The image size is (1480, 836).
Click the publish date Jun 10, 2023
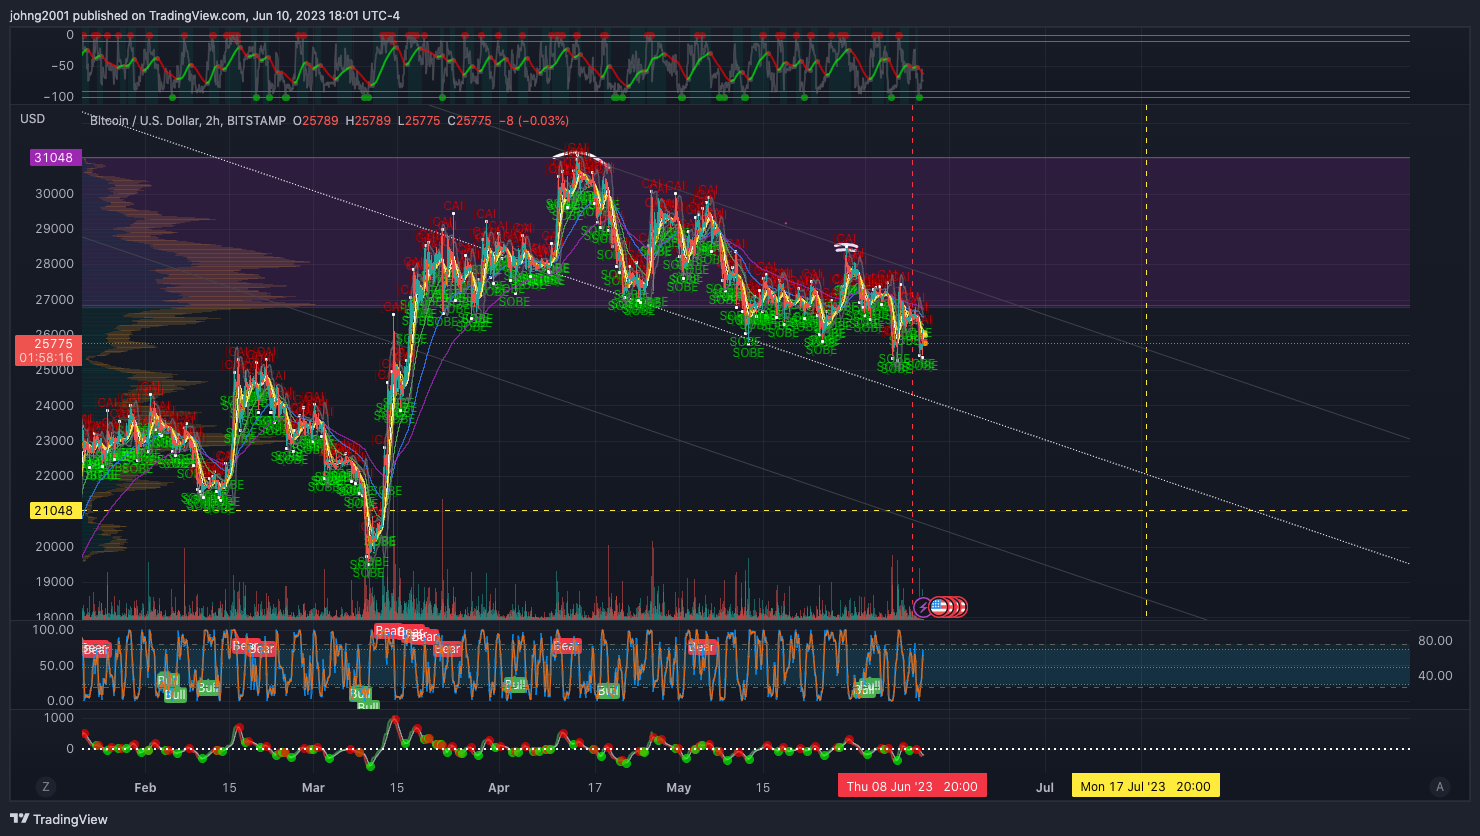click(x=291, y=15)
